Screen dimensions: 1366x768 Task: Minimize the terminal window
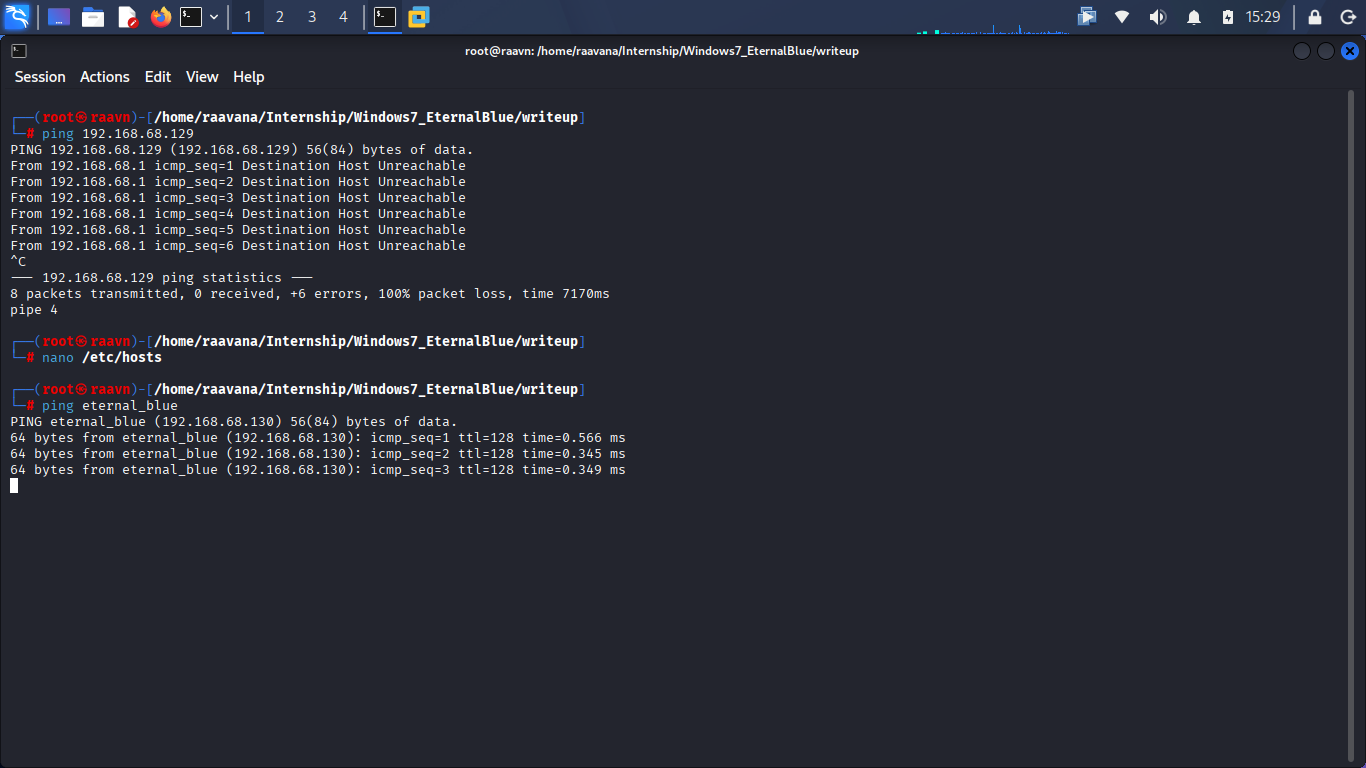pyautogui.click(x=1301, y=51)
